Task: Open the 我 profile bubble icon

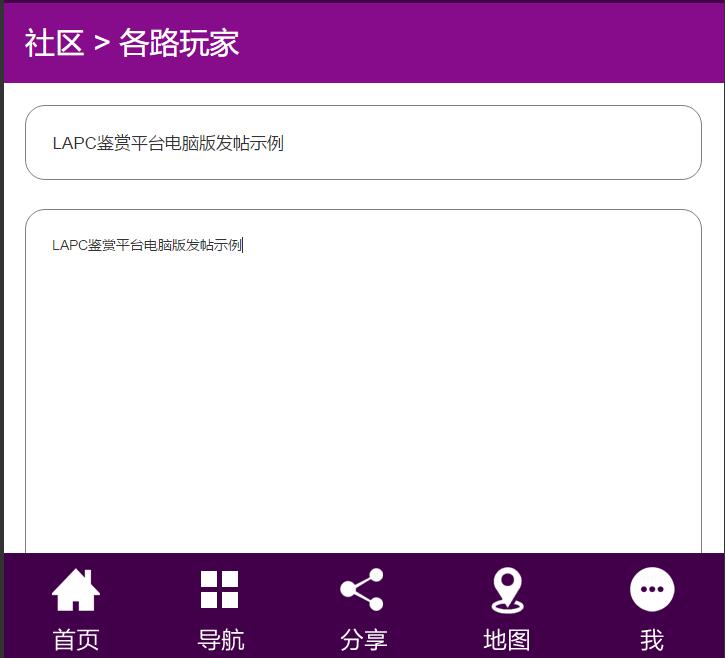Action: (652, 590)
